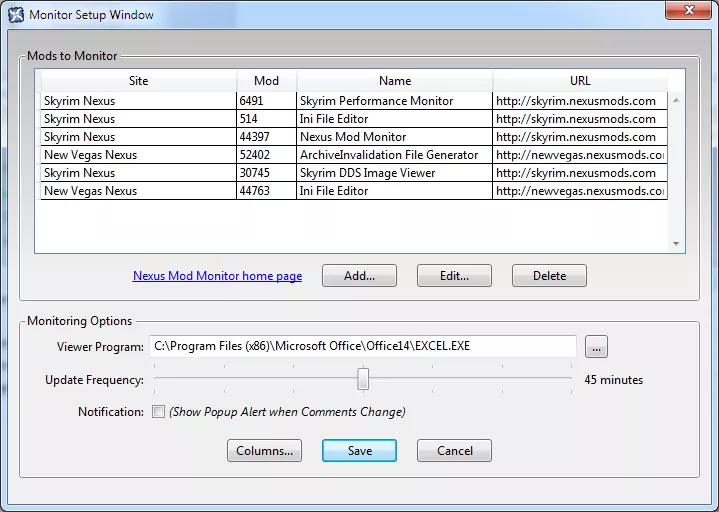719x512 pixels.
Task: Click the Save button
Action: pyautogui.click(x=360, y=451)
